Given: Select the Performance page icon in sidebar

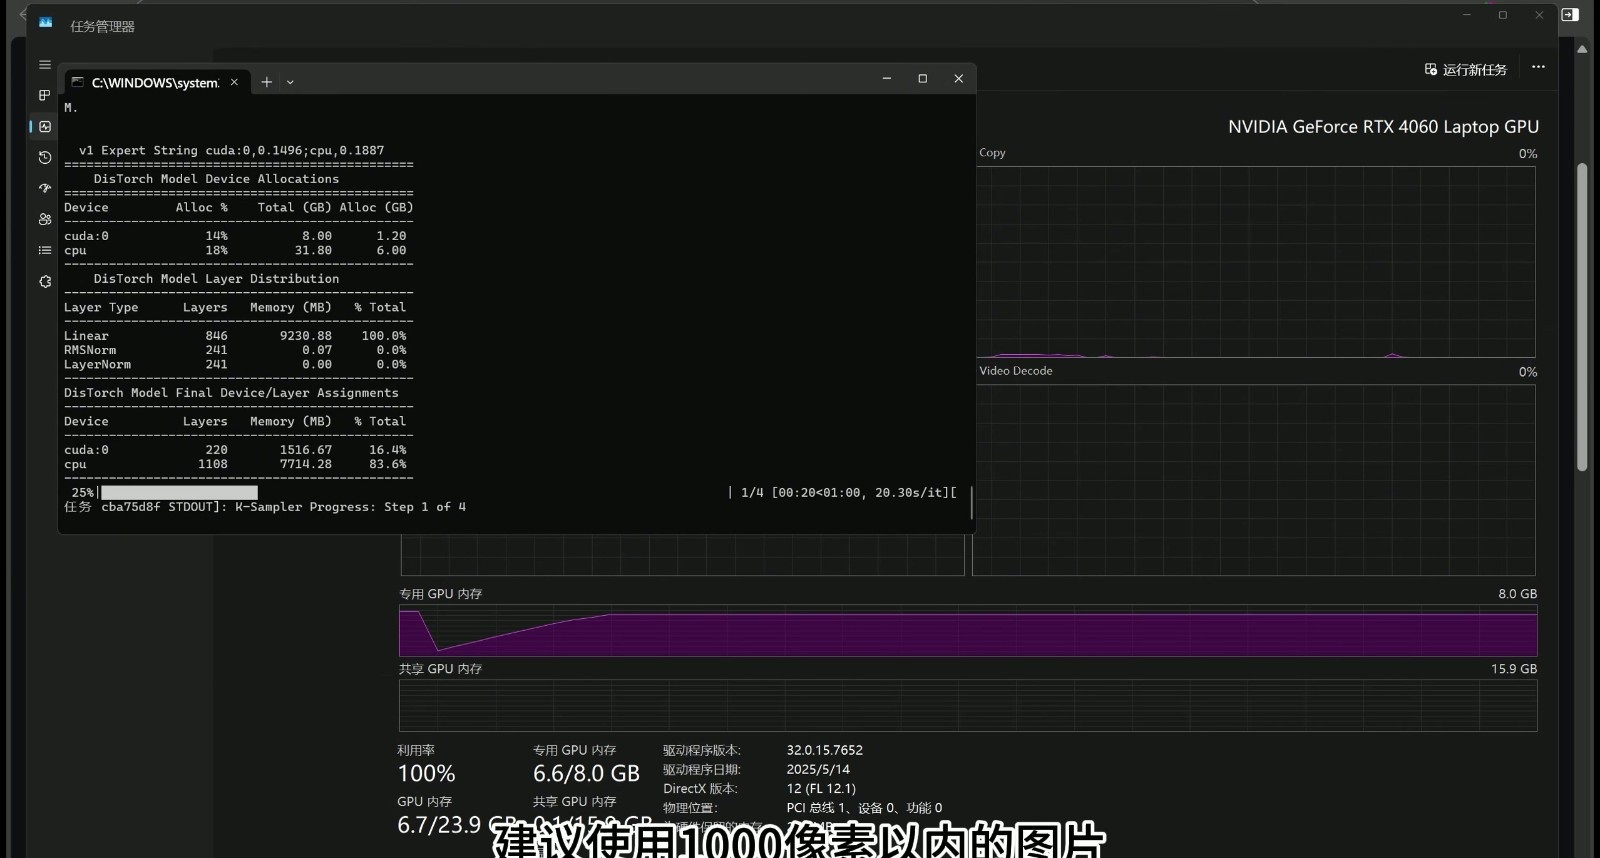Looking at the screenshot, I should tap(45, 126).
